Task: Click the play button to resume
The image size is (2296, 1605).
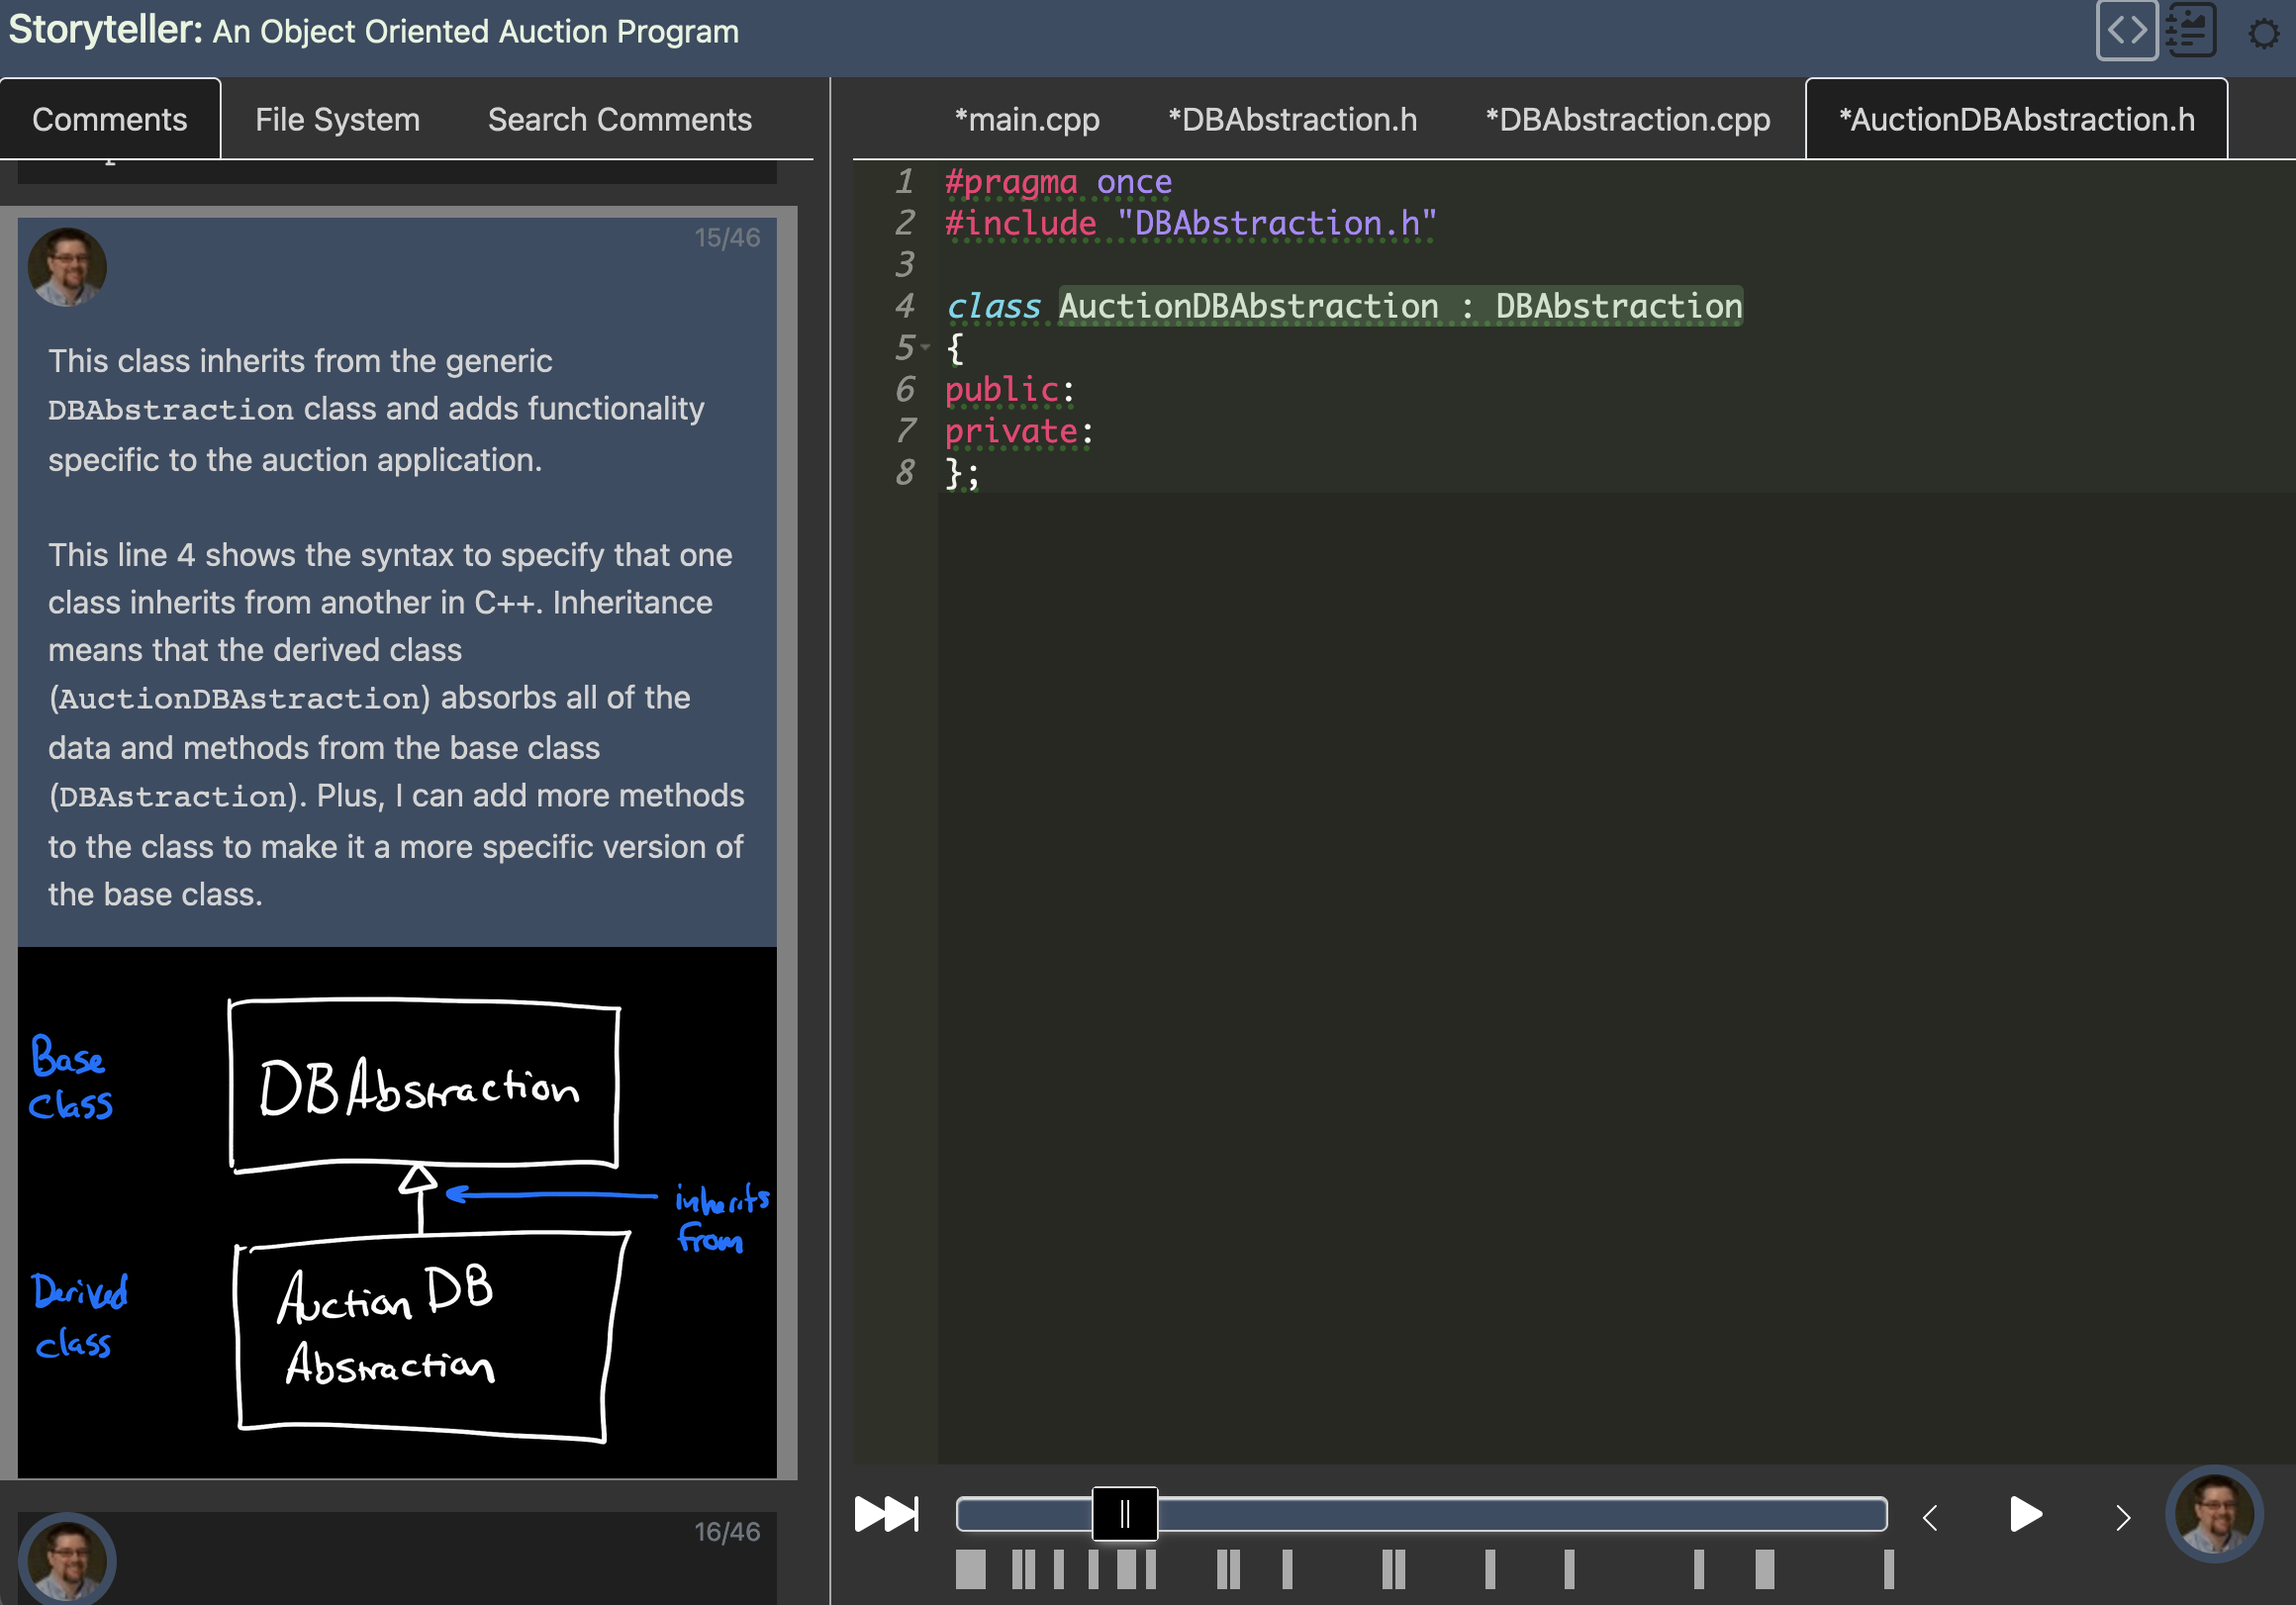Action: point(2029,1513)
